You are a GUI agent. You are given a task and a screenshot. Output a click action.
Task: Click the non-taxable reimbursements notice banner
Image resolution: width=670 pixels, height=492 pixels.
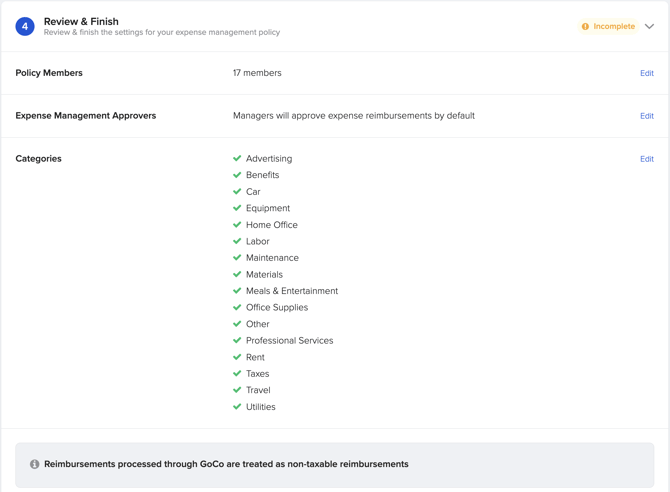pos(335,465)
